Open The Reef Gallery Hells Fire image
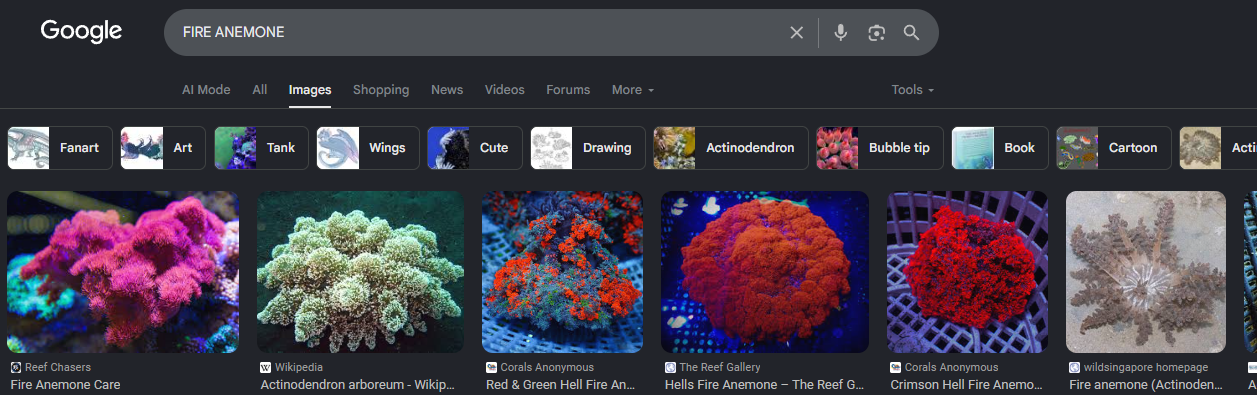The width and height of the screenshot is (1257, 395). point(765,272)
